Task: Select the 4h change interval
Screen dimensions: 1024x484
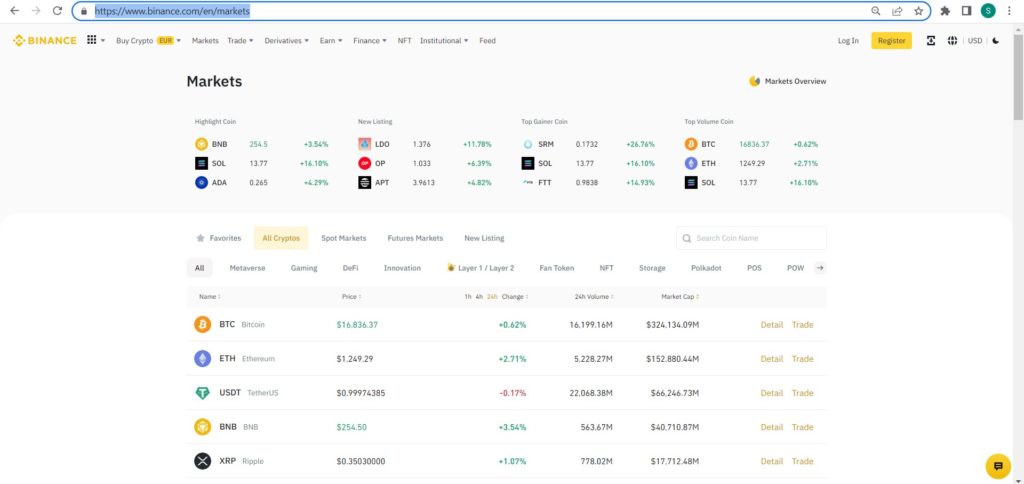Action: [479, 297]
